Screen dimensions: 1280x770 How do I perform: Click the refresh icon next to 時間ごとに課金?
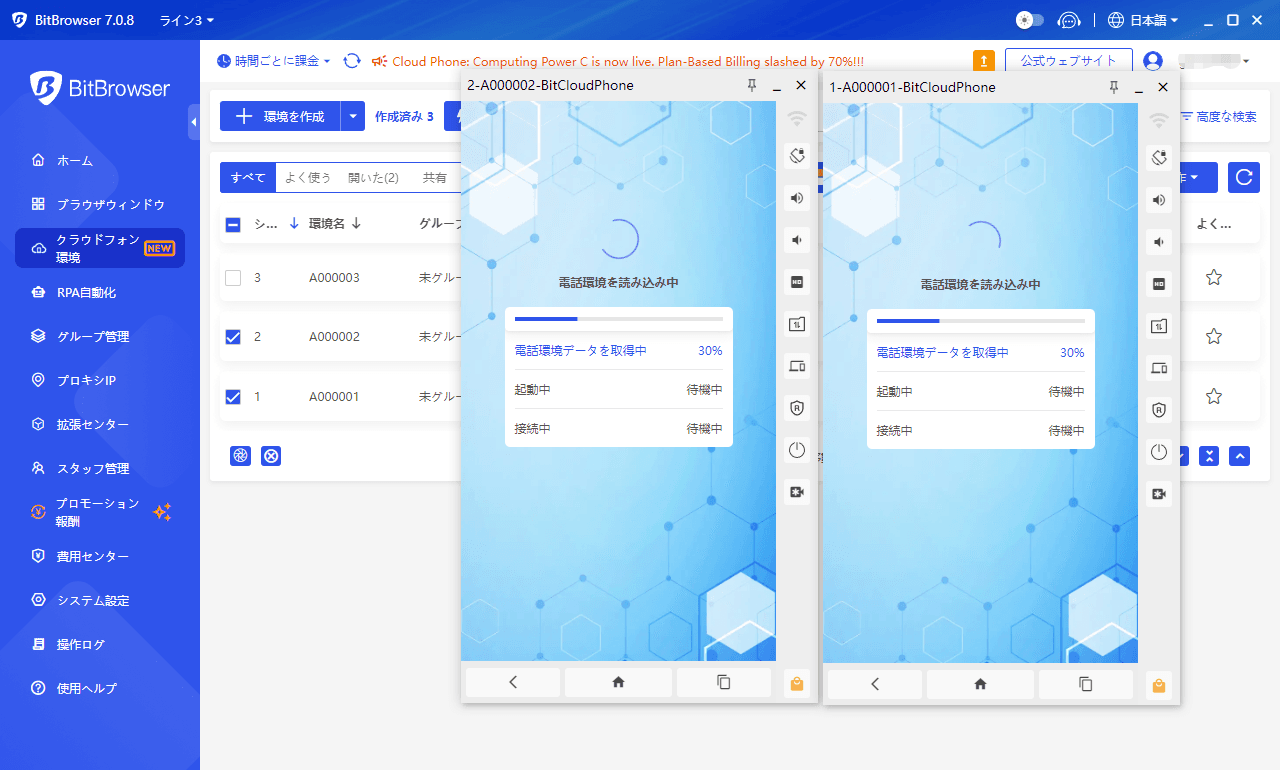tap(351, 60)
